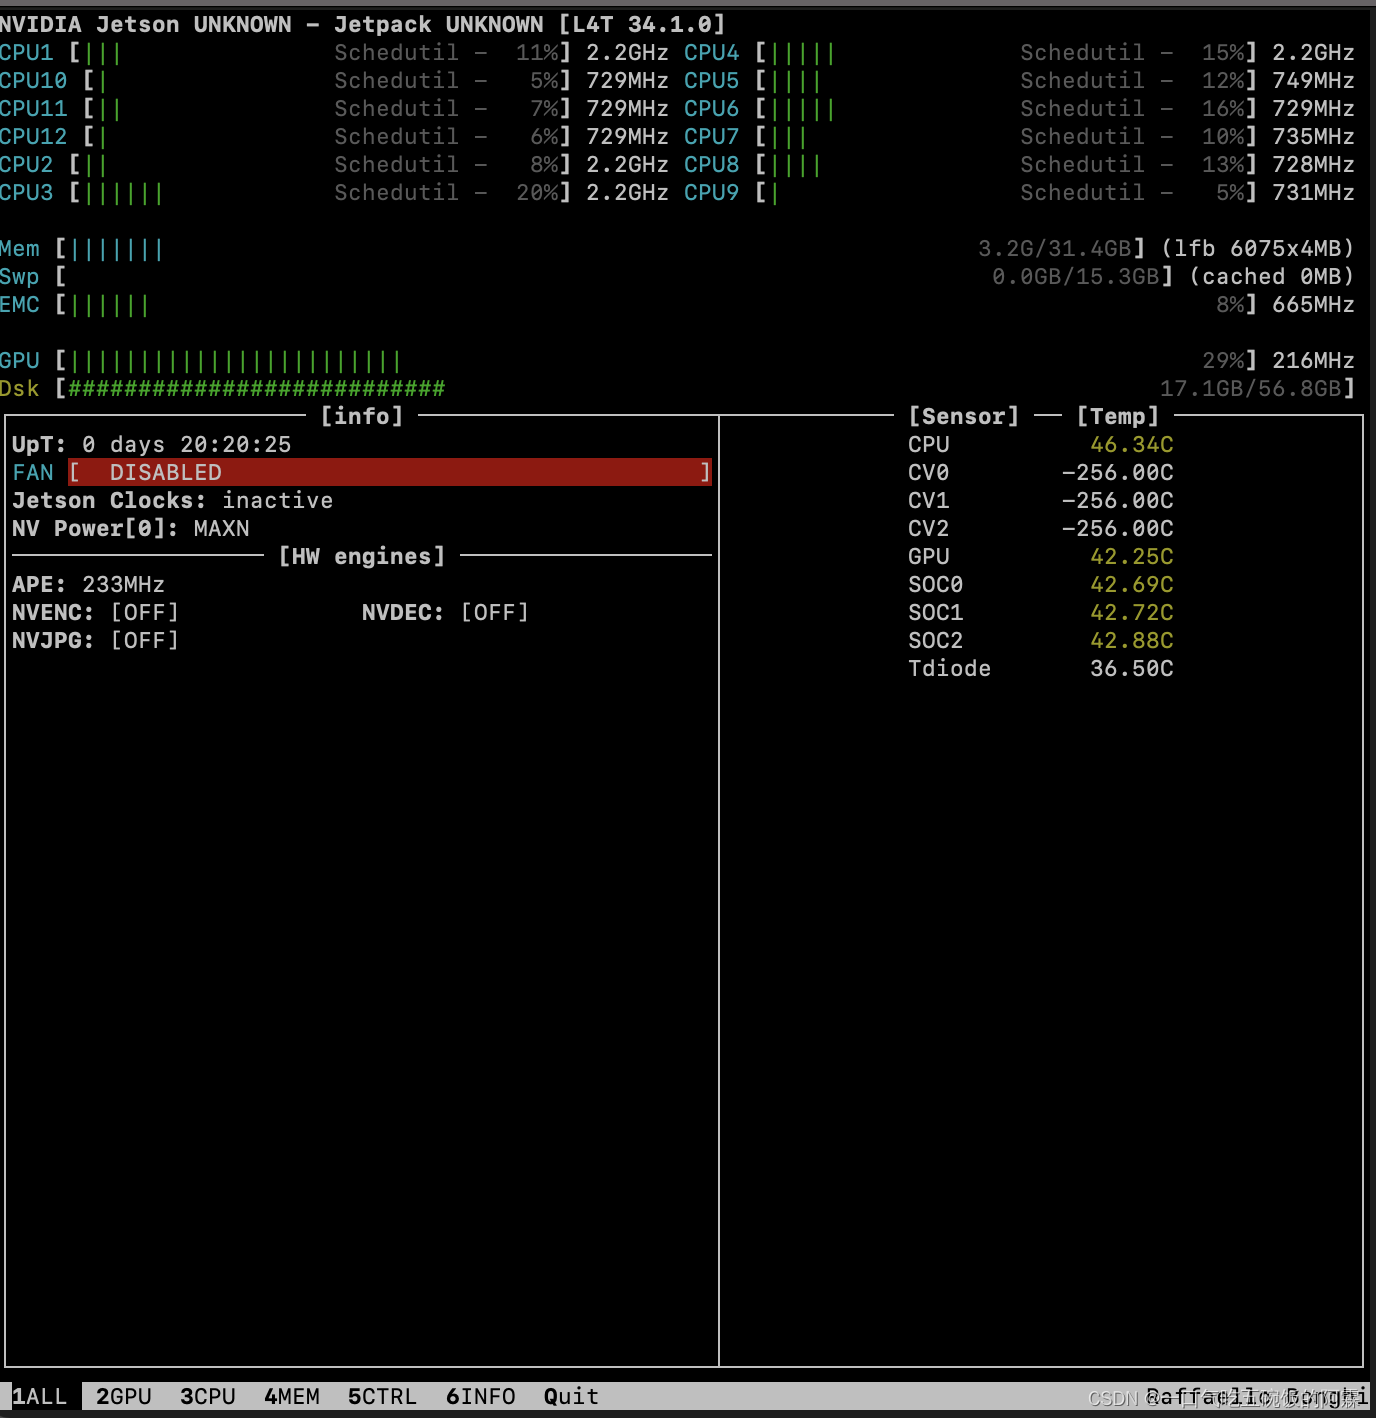Select the CPU9 label
Image resolution: width=1376 pixels, height=1418 pixels.
[712, 192]
